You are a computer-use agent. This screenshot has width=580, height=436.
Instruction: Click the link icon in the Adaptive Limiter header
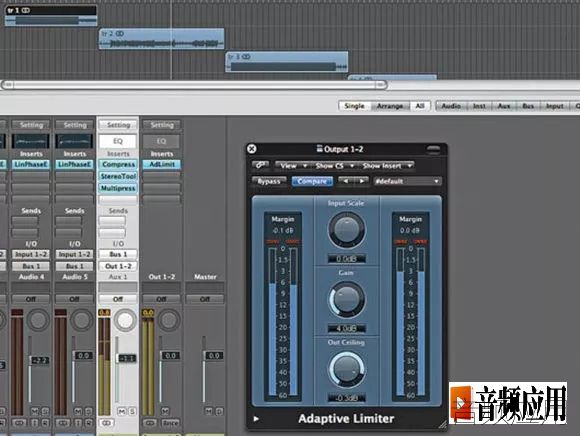(260, 165)
